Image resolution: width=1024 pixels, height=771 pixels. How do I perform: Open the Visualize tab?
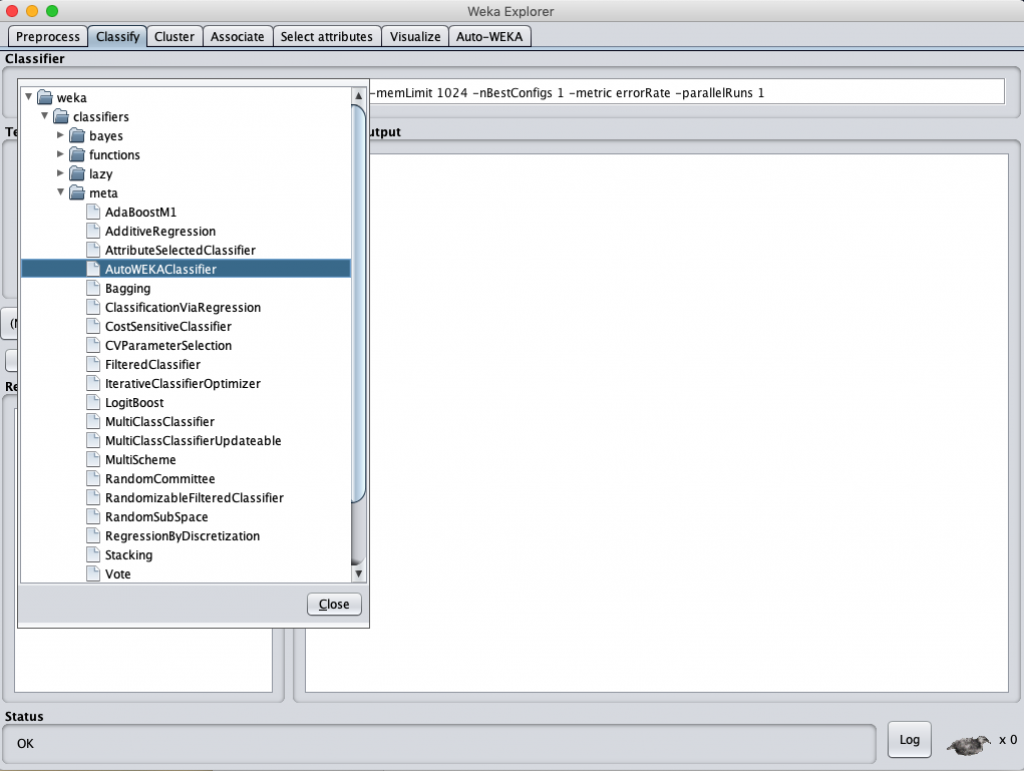[x=415, y=37]
